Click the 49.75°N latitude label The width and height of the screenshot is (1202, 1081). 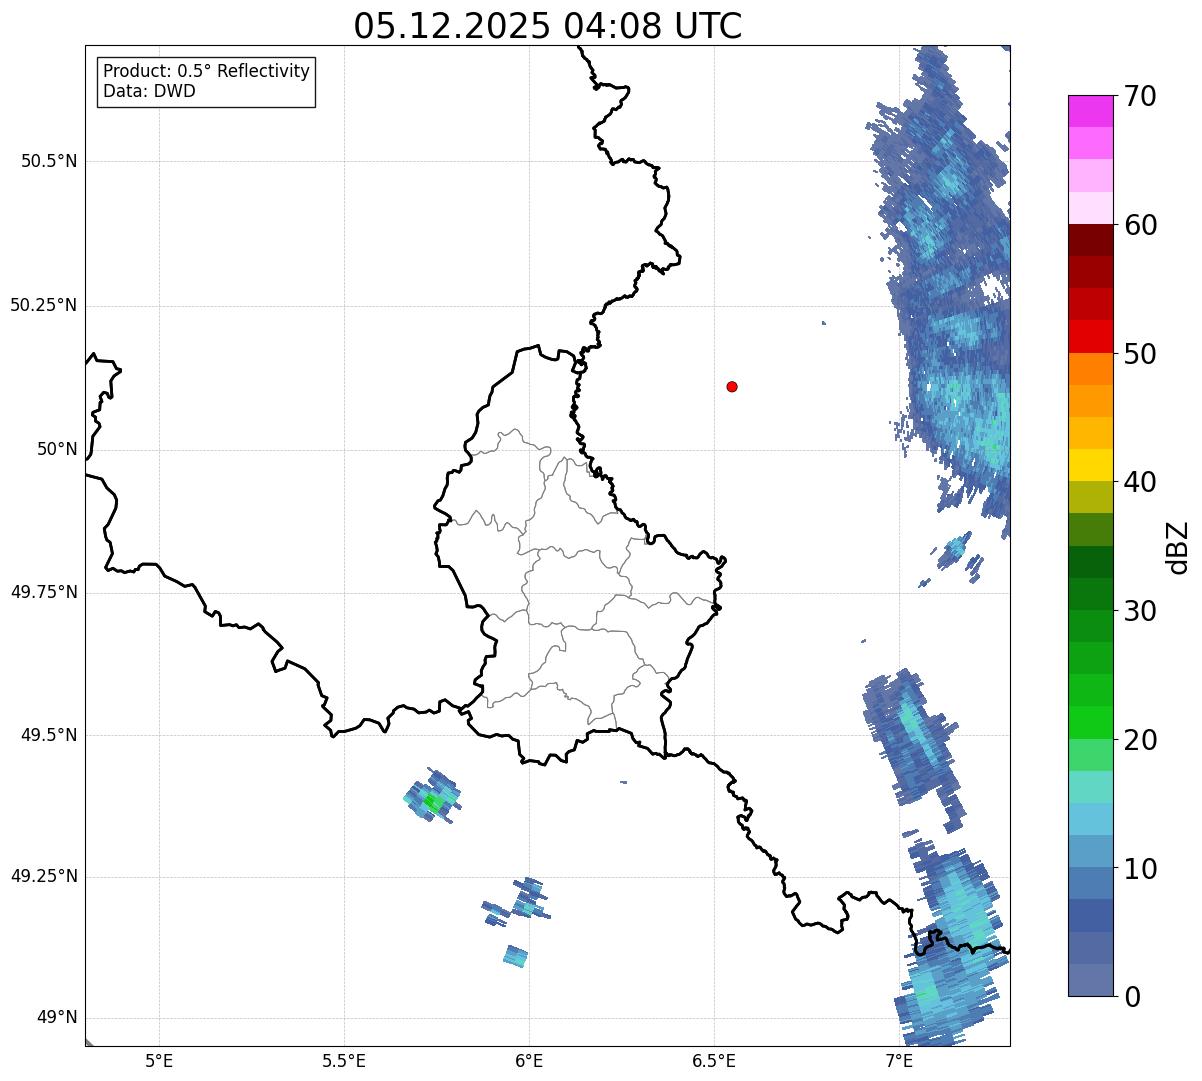click(x=44, y=592)
